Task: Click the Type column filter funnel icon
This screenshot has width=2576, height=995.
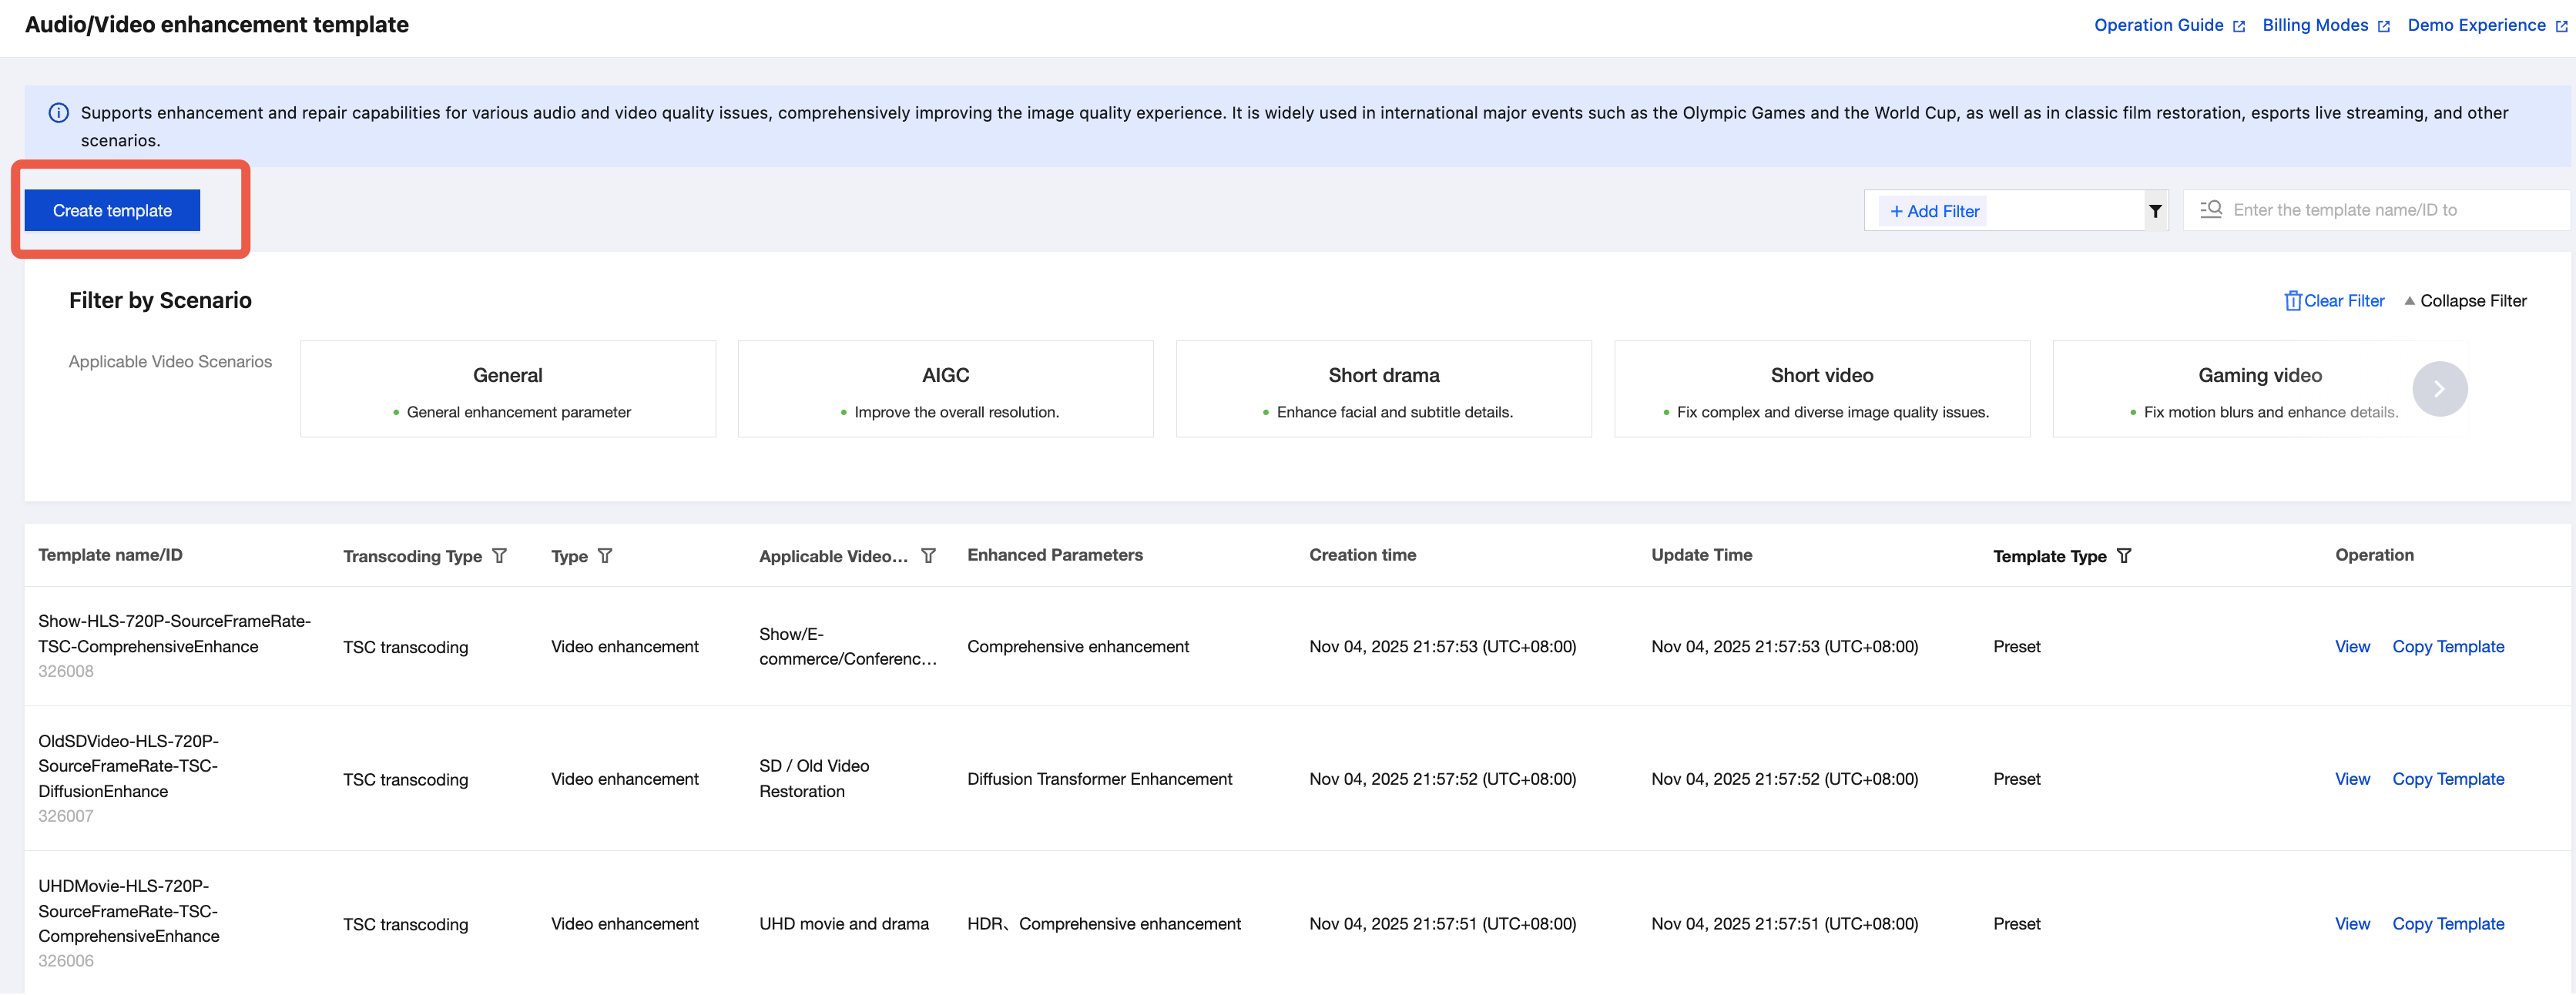Action: click(x=604, y=555)
